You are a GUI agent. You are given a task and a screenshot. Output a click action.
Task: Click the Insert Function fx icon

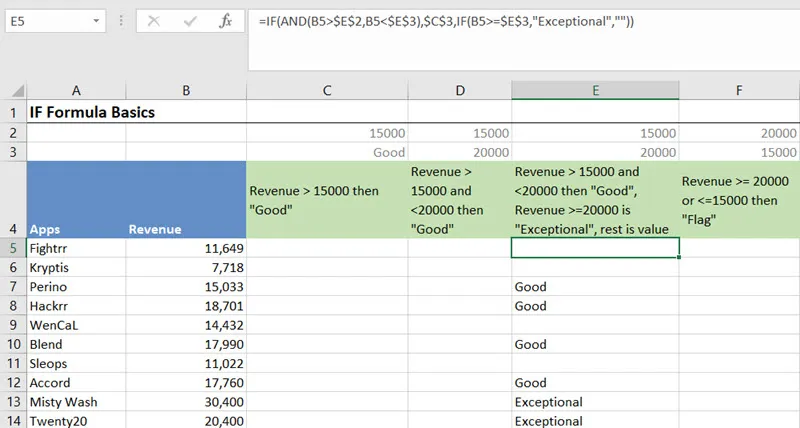point(226,21)
